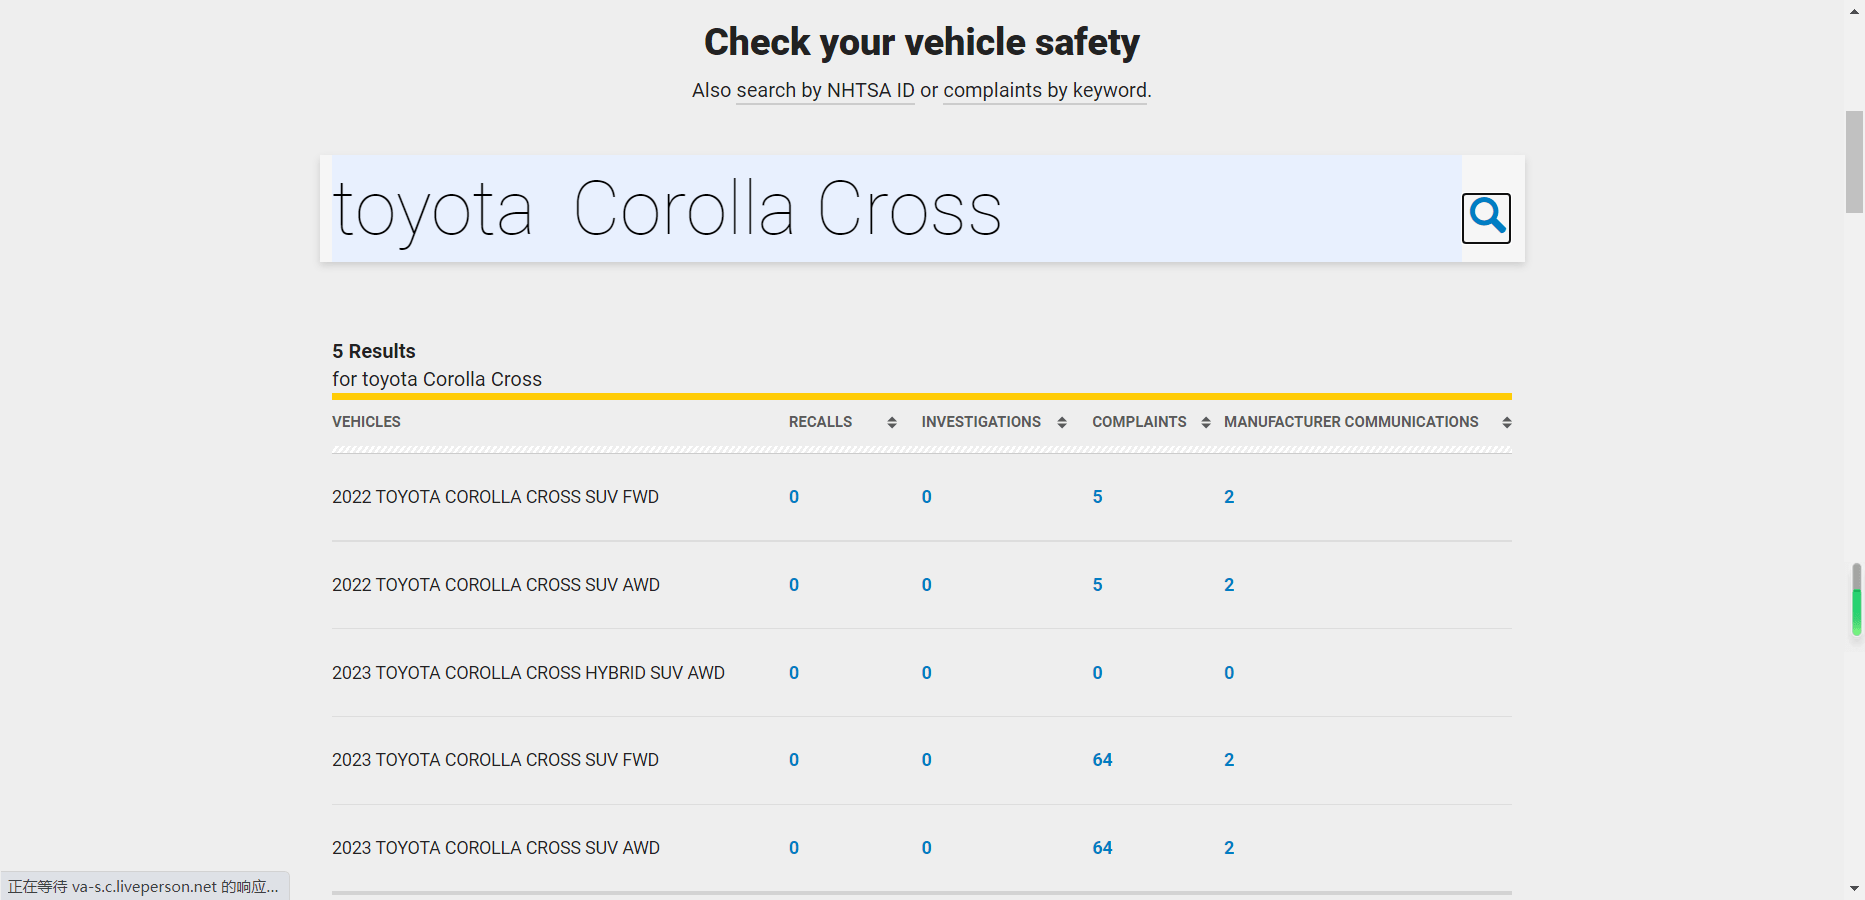
Task: Sort by Recalls column arrows
Action: coord(892,423)
